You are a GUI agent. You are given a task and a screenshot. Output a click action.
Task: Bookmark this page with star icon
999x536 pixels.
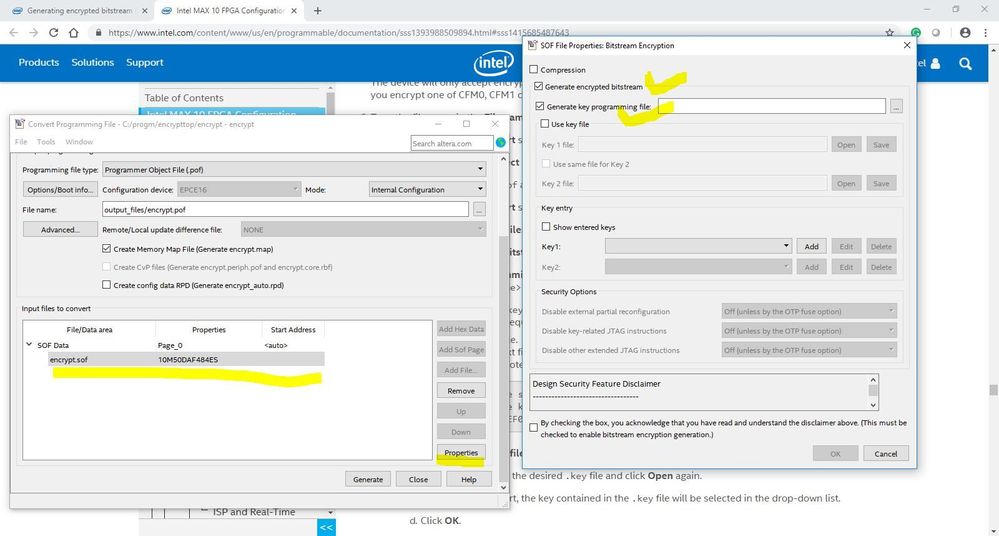tap(889, 33)
